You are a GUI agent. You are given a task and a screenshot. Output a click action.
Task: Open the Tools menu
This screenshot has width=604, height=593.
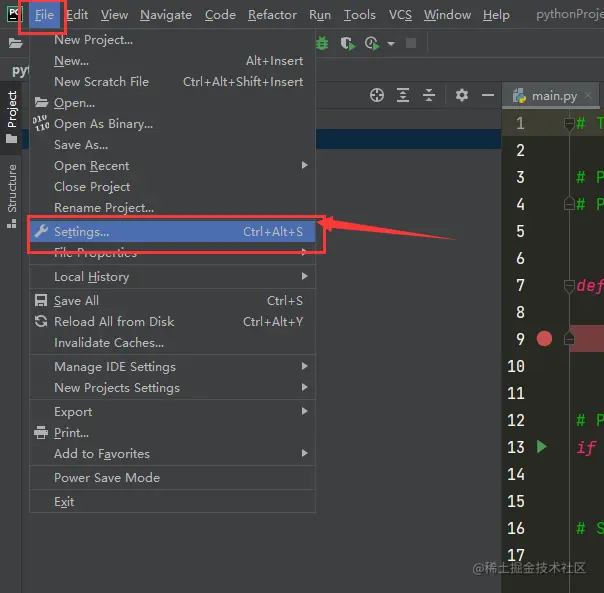(x=360, y=15)
